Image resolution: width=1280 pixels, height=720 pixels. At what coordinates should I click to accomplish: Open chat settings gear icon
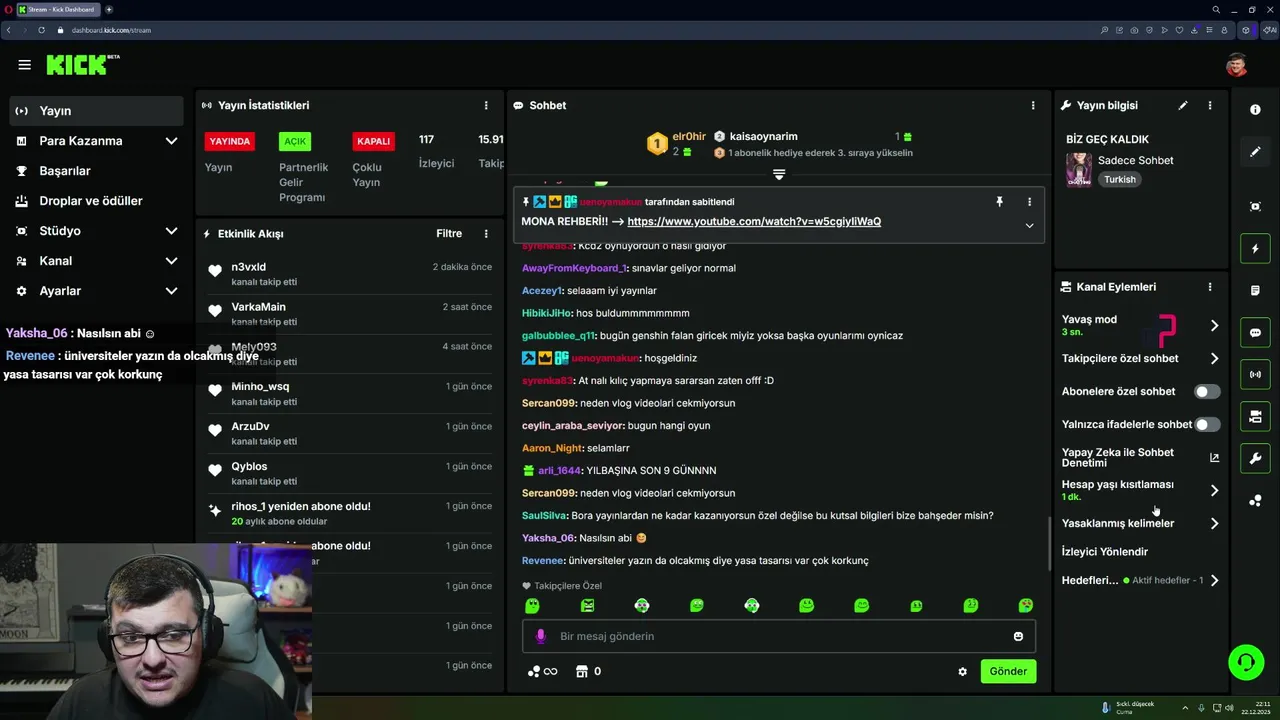[x=962, y=672]
